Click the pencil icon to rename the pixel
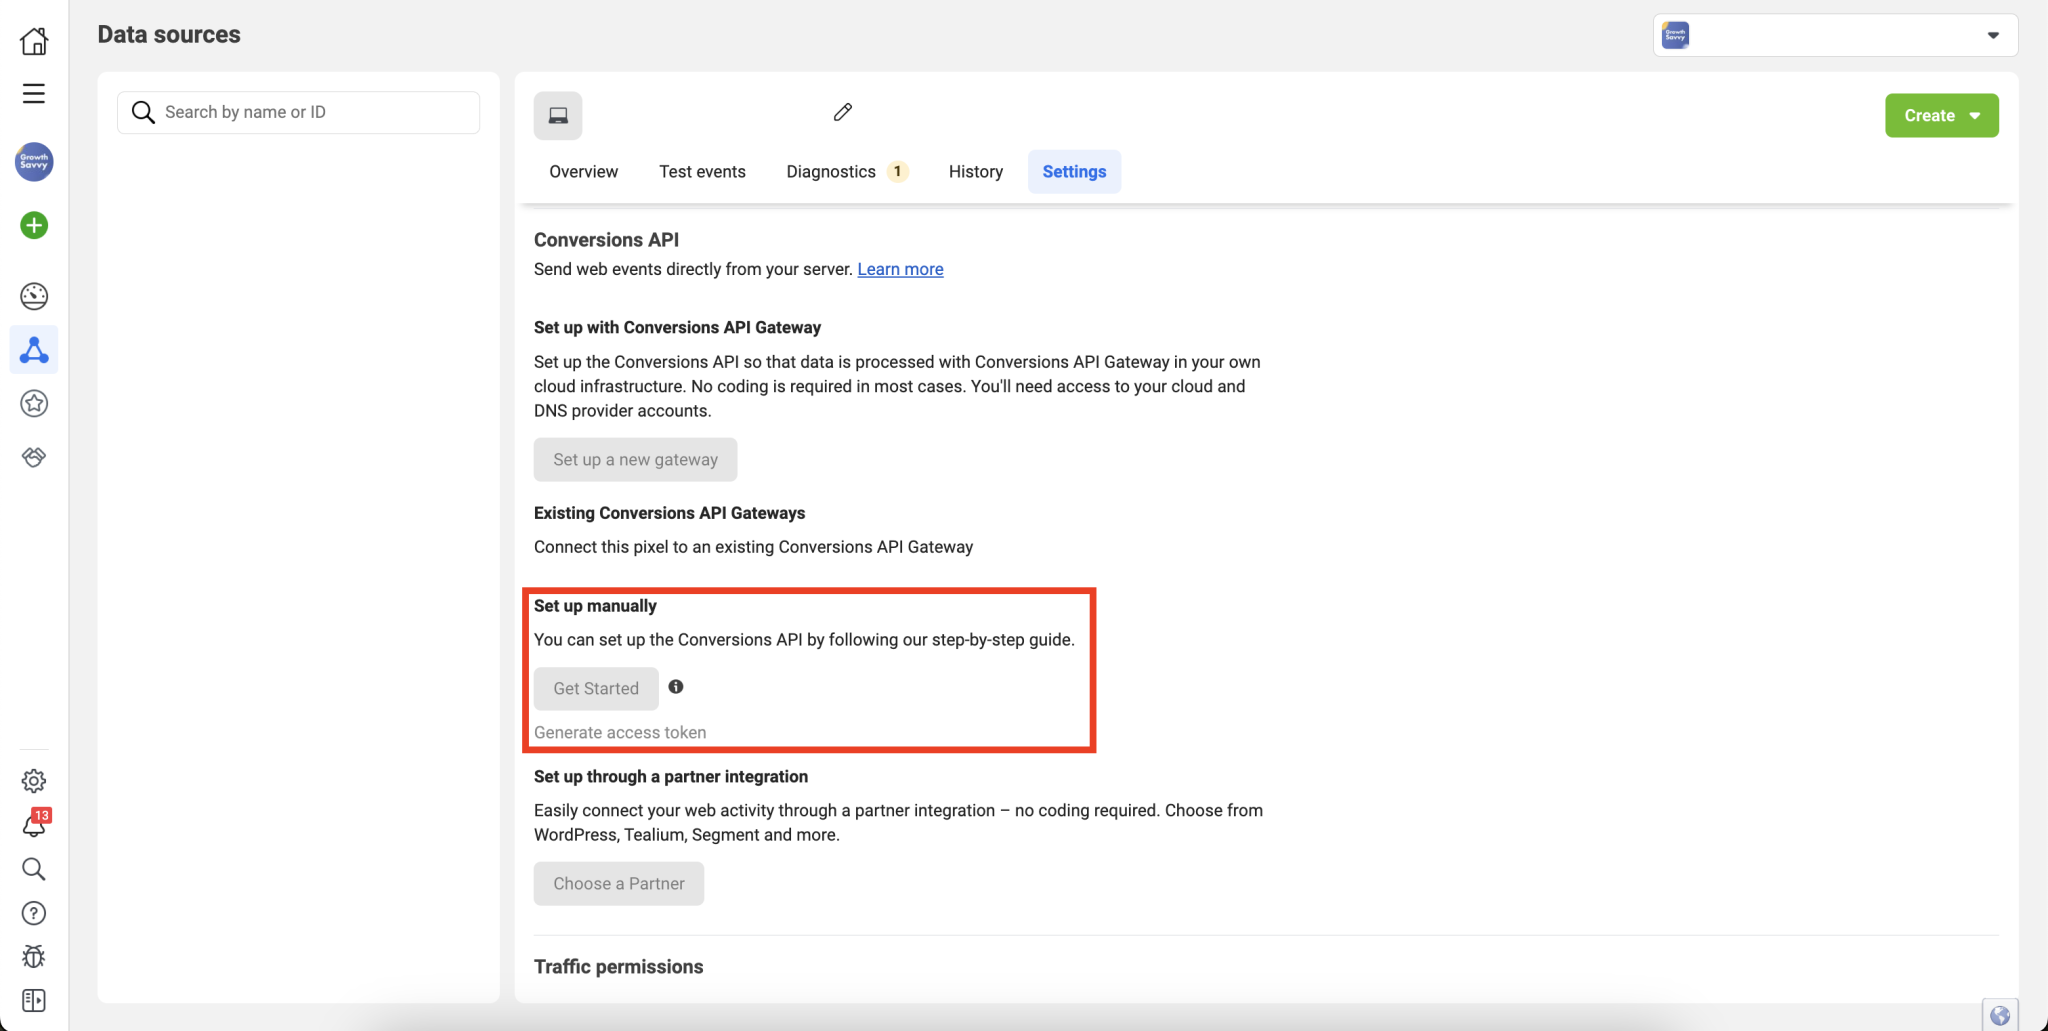Viewport: 2048px width, 1031px height. point(841,112)
